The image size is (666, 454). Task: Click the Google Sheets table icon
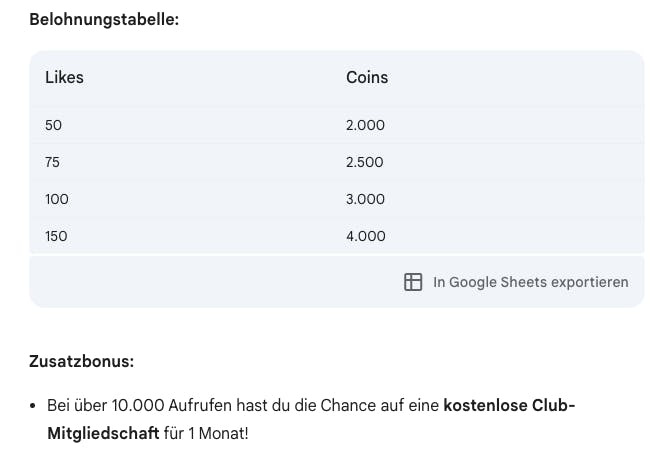pos(413,282)
